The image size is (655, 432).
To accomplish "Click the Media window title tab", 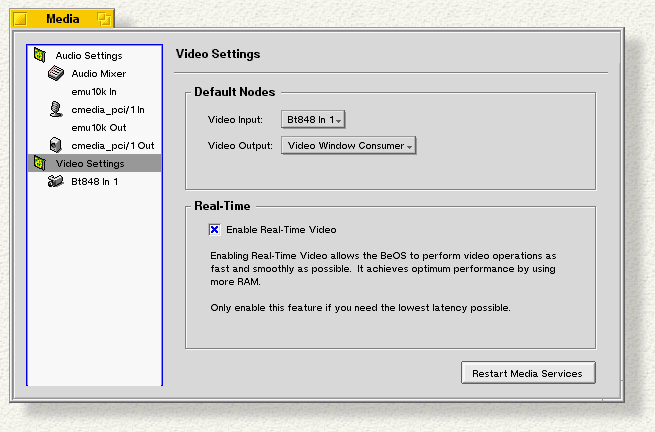I will (62, 19).
